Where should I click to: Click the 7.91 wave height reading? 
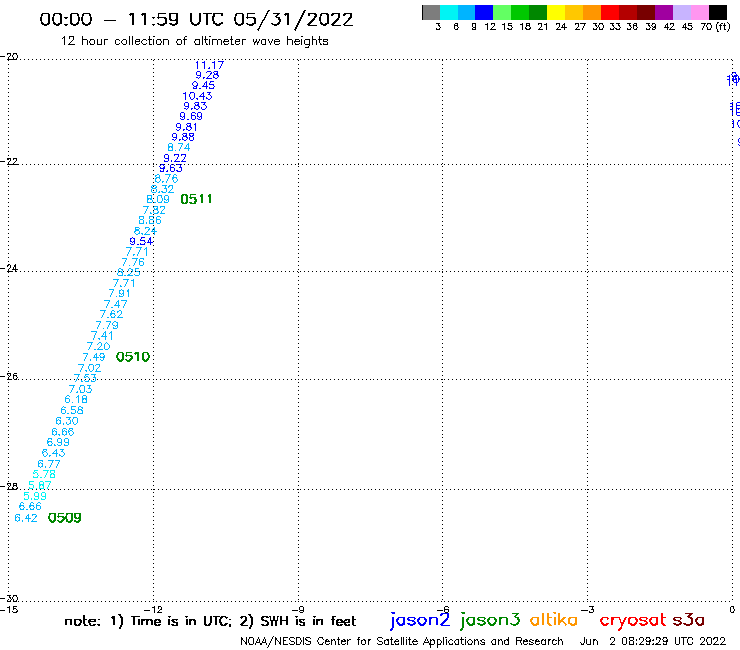pyautogui.click(x=119, y=293)
